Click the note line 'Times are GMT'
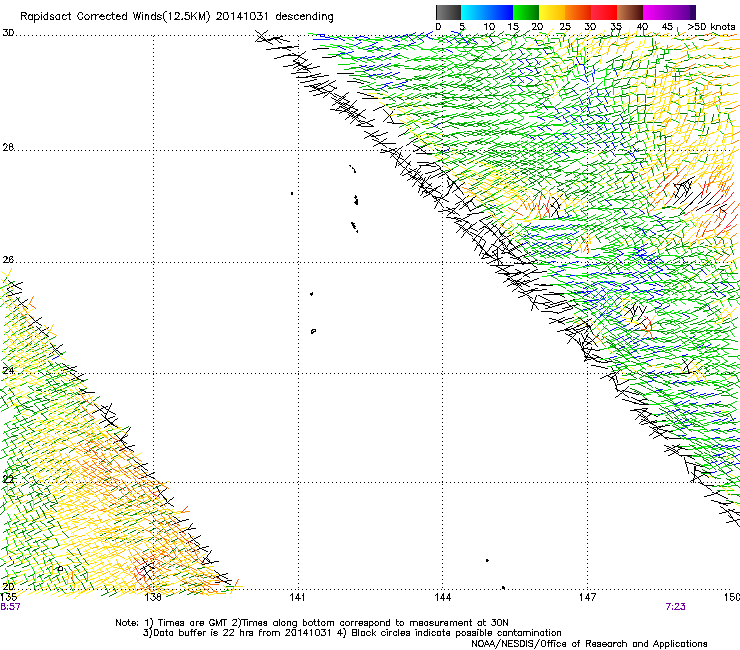 click(x=192, y=623)
